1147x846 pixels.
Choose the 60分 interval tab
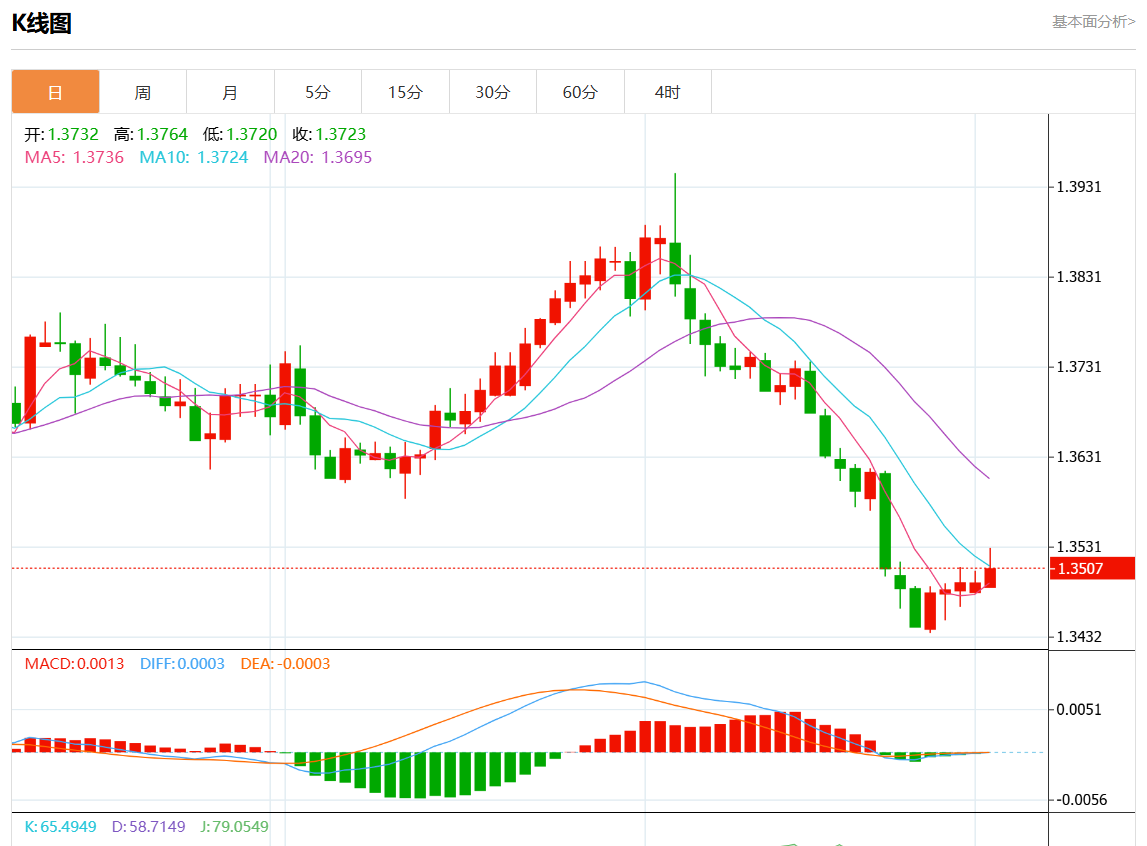pos(580,92)
